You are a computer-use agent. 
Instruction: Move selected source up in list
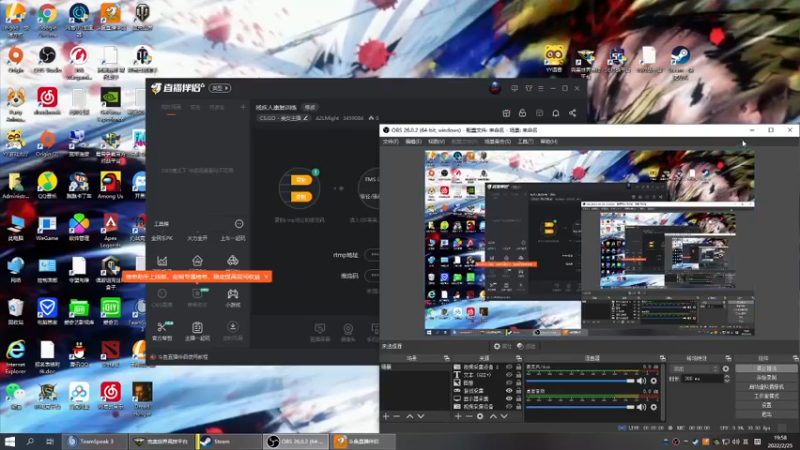tap(493, 416)
